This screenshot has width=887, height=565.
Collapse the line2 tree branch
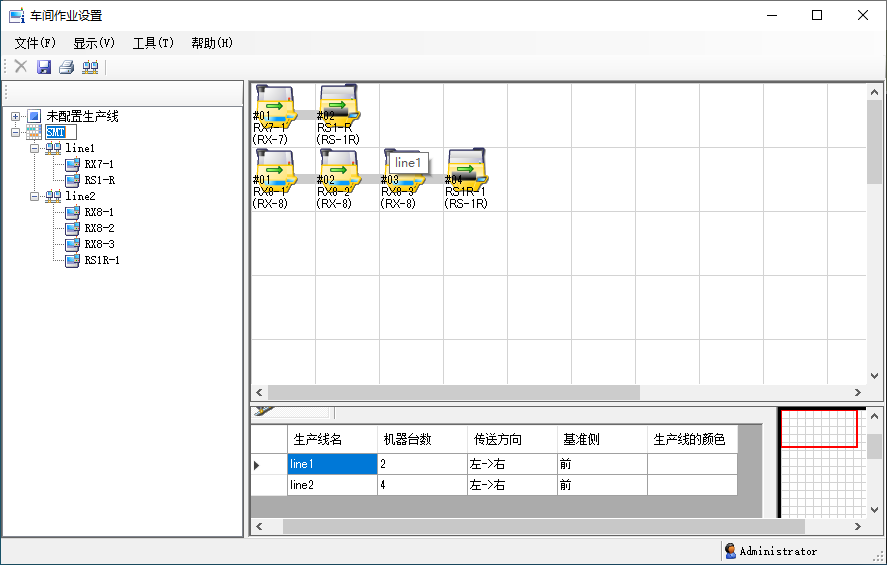tap(35, 196)
